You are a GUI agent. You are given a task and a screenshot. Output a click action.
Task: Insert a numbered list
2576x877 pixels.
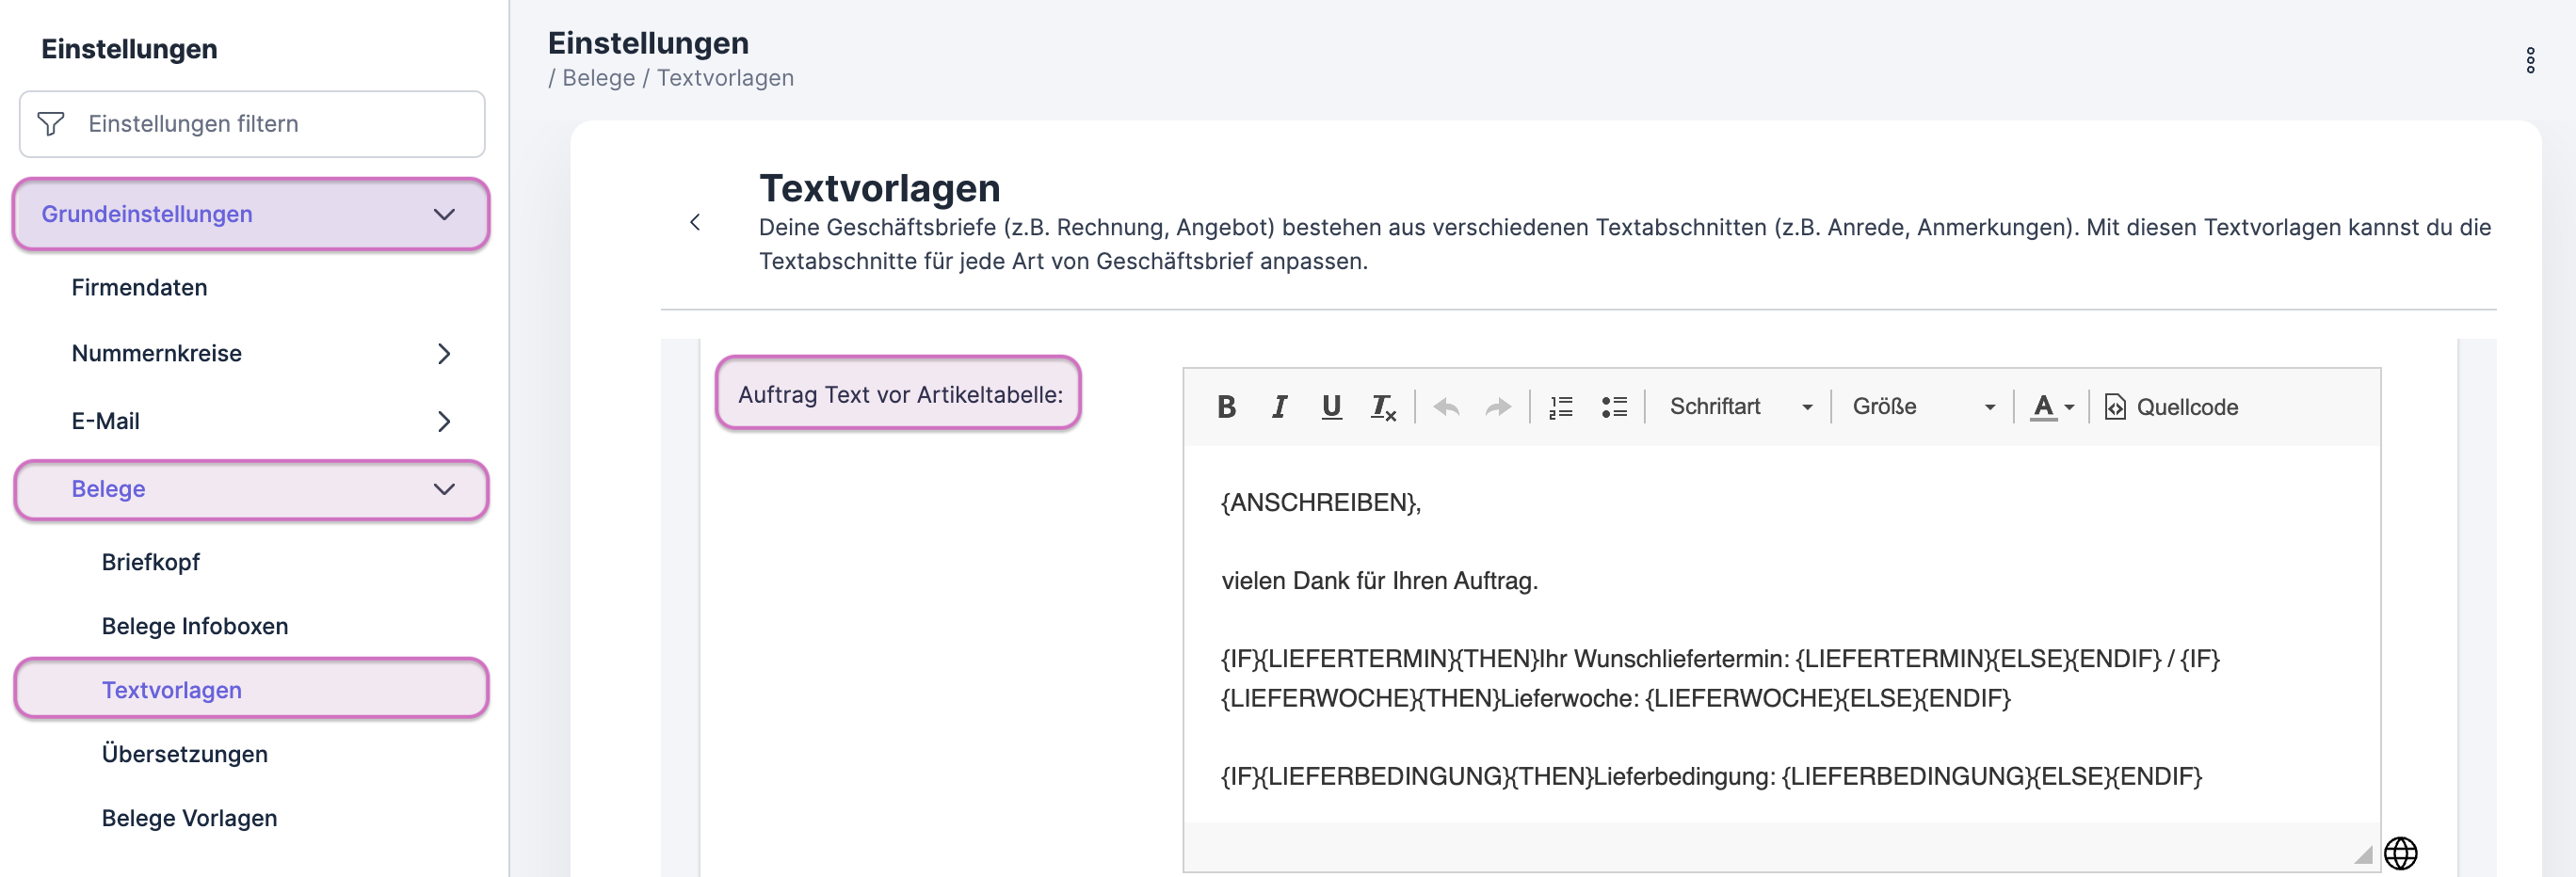(x=1561, y=407)
